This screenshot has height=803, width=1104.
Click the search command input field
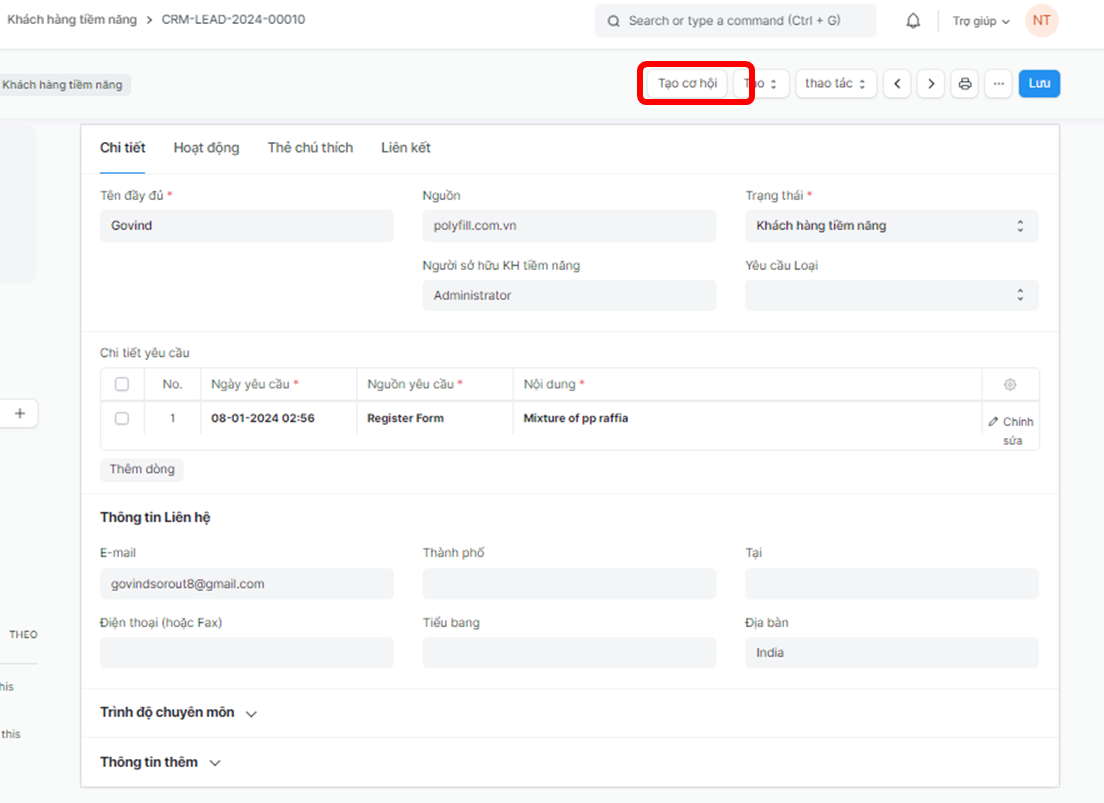tap(735, 21)
